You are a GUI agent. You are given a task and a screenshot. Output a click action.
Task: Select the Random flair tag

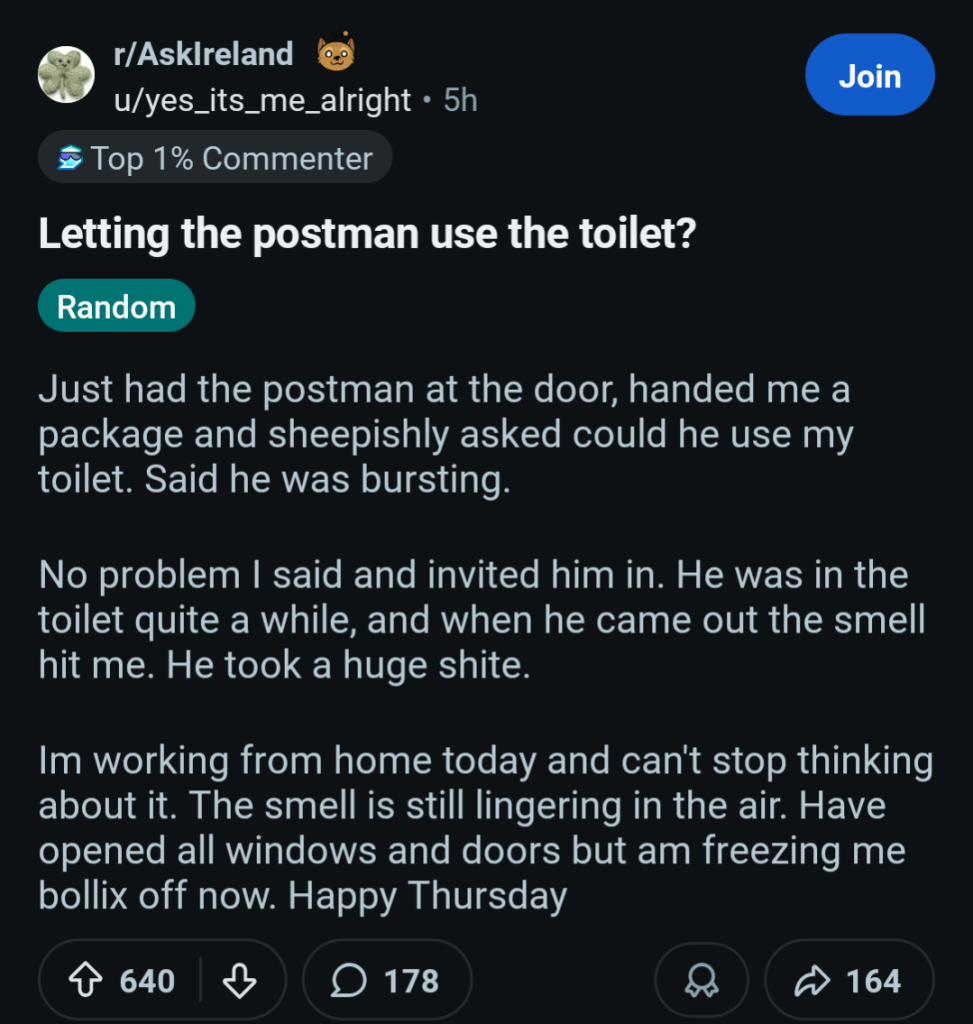tap(116, 306)
